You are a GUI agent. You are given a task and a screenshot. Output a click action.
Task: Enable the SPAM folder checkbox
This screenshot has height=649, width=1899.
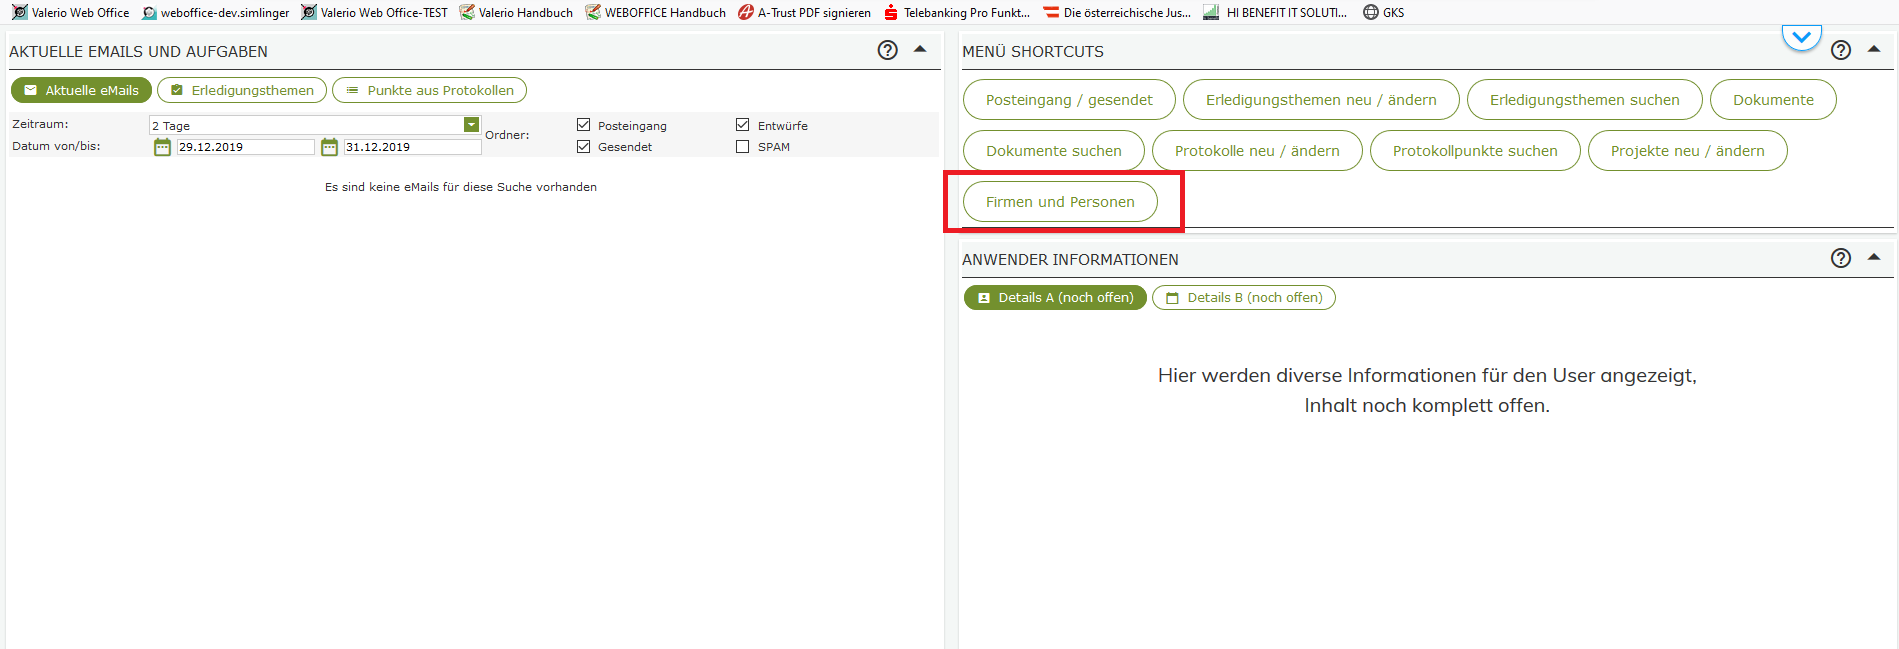point(742,147)
